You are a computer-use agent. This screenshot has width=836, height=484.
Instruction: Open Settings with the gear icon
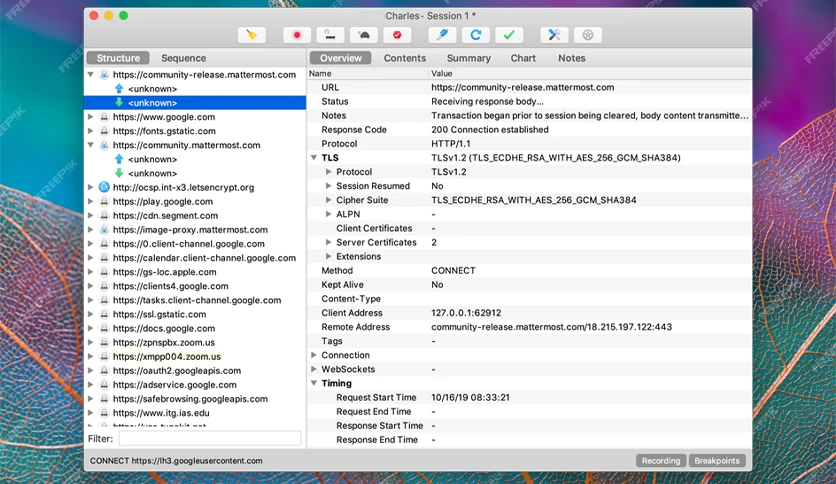(x=588, y=35)
